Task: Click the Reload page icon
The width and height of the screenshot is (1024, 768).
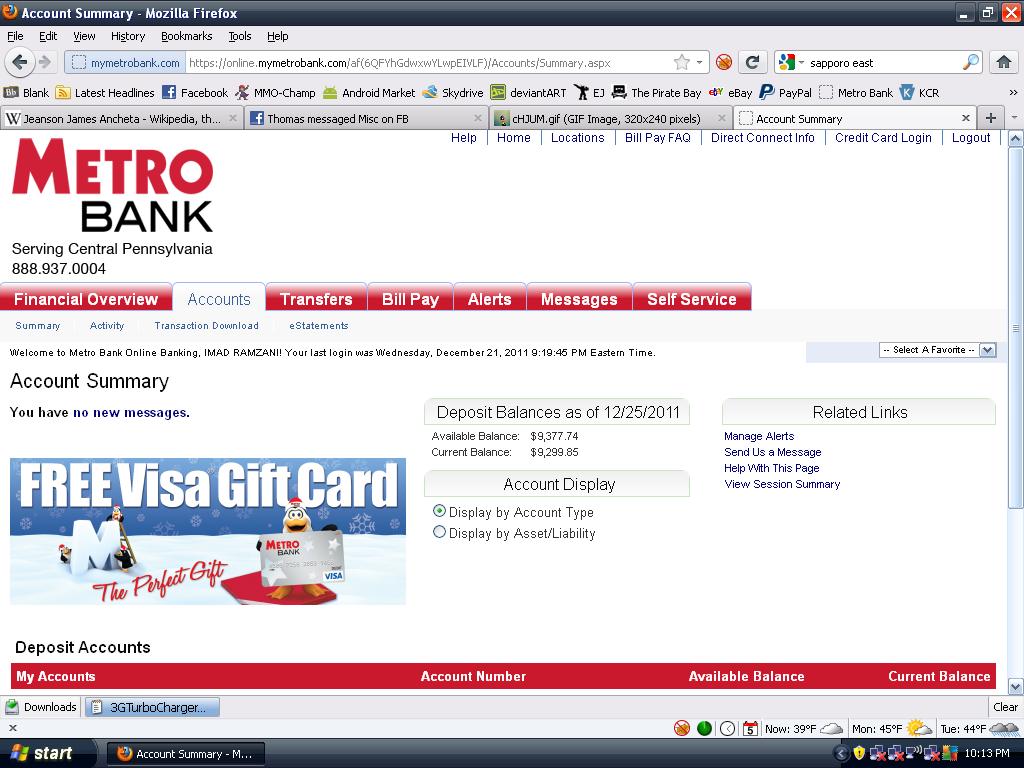Action: coord(752,62)
